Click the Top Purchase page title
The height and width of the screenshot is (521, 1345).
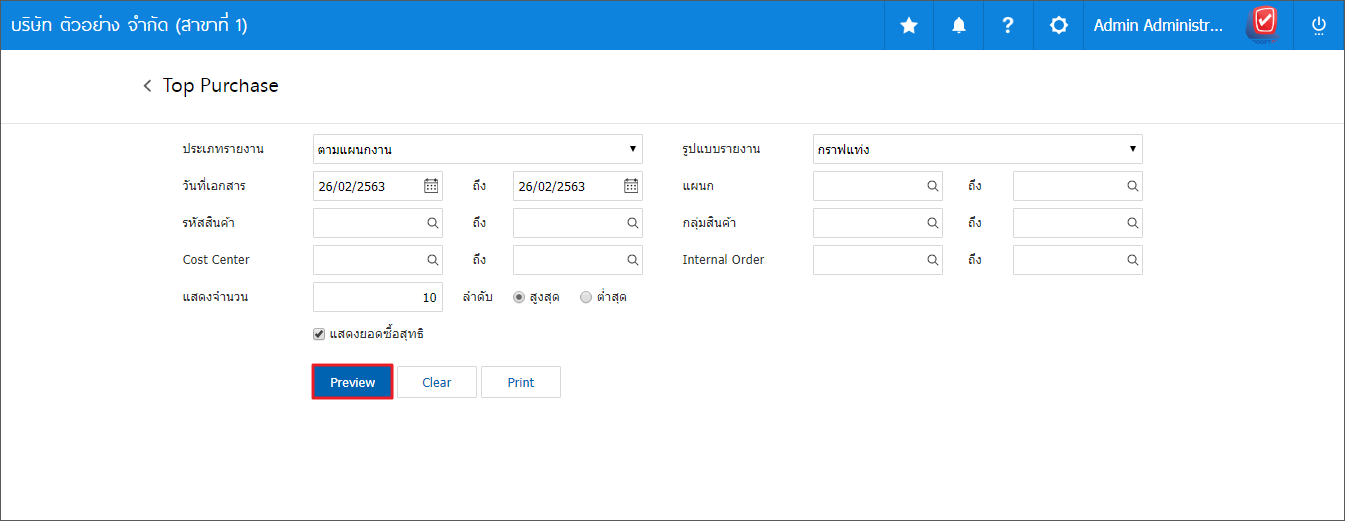click(221, 86)
